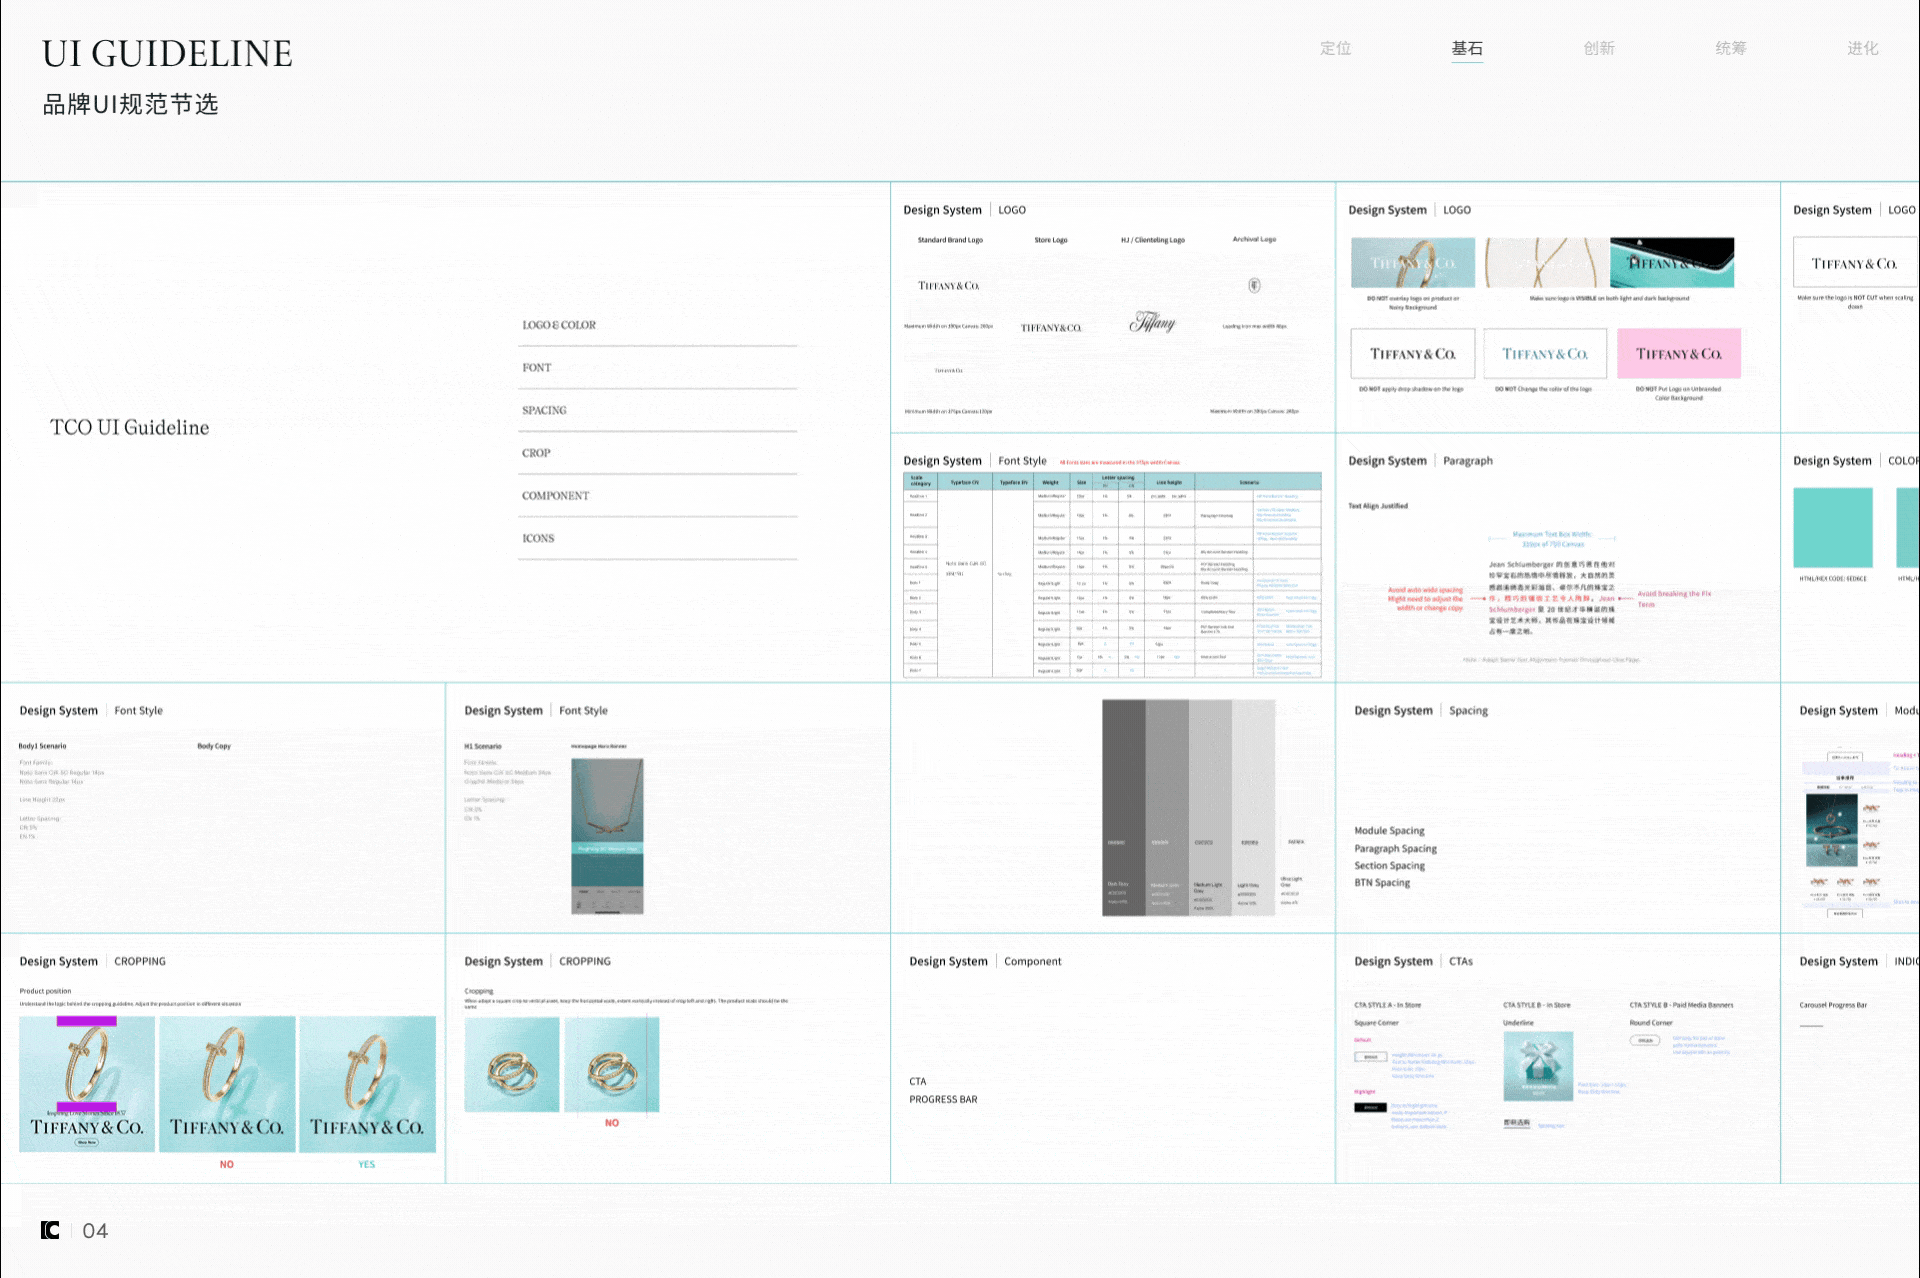Click the BTN Spacing label
The height and width of the screenshot is (1278, 1920).
(1382, 883)
